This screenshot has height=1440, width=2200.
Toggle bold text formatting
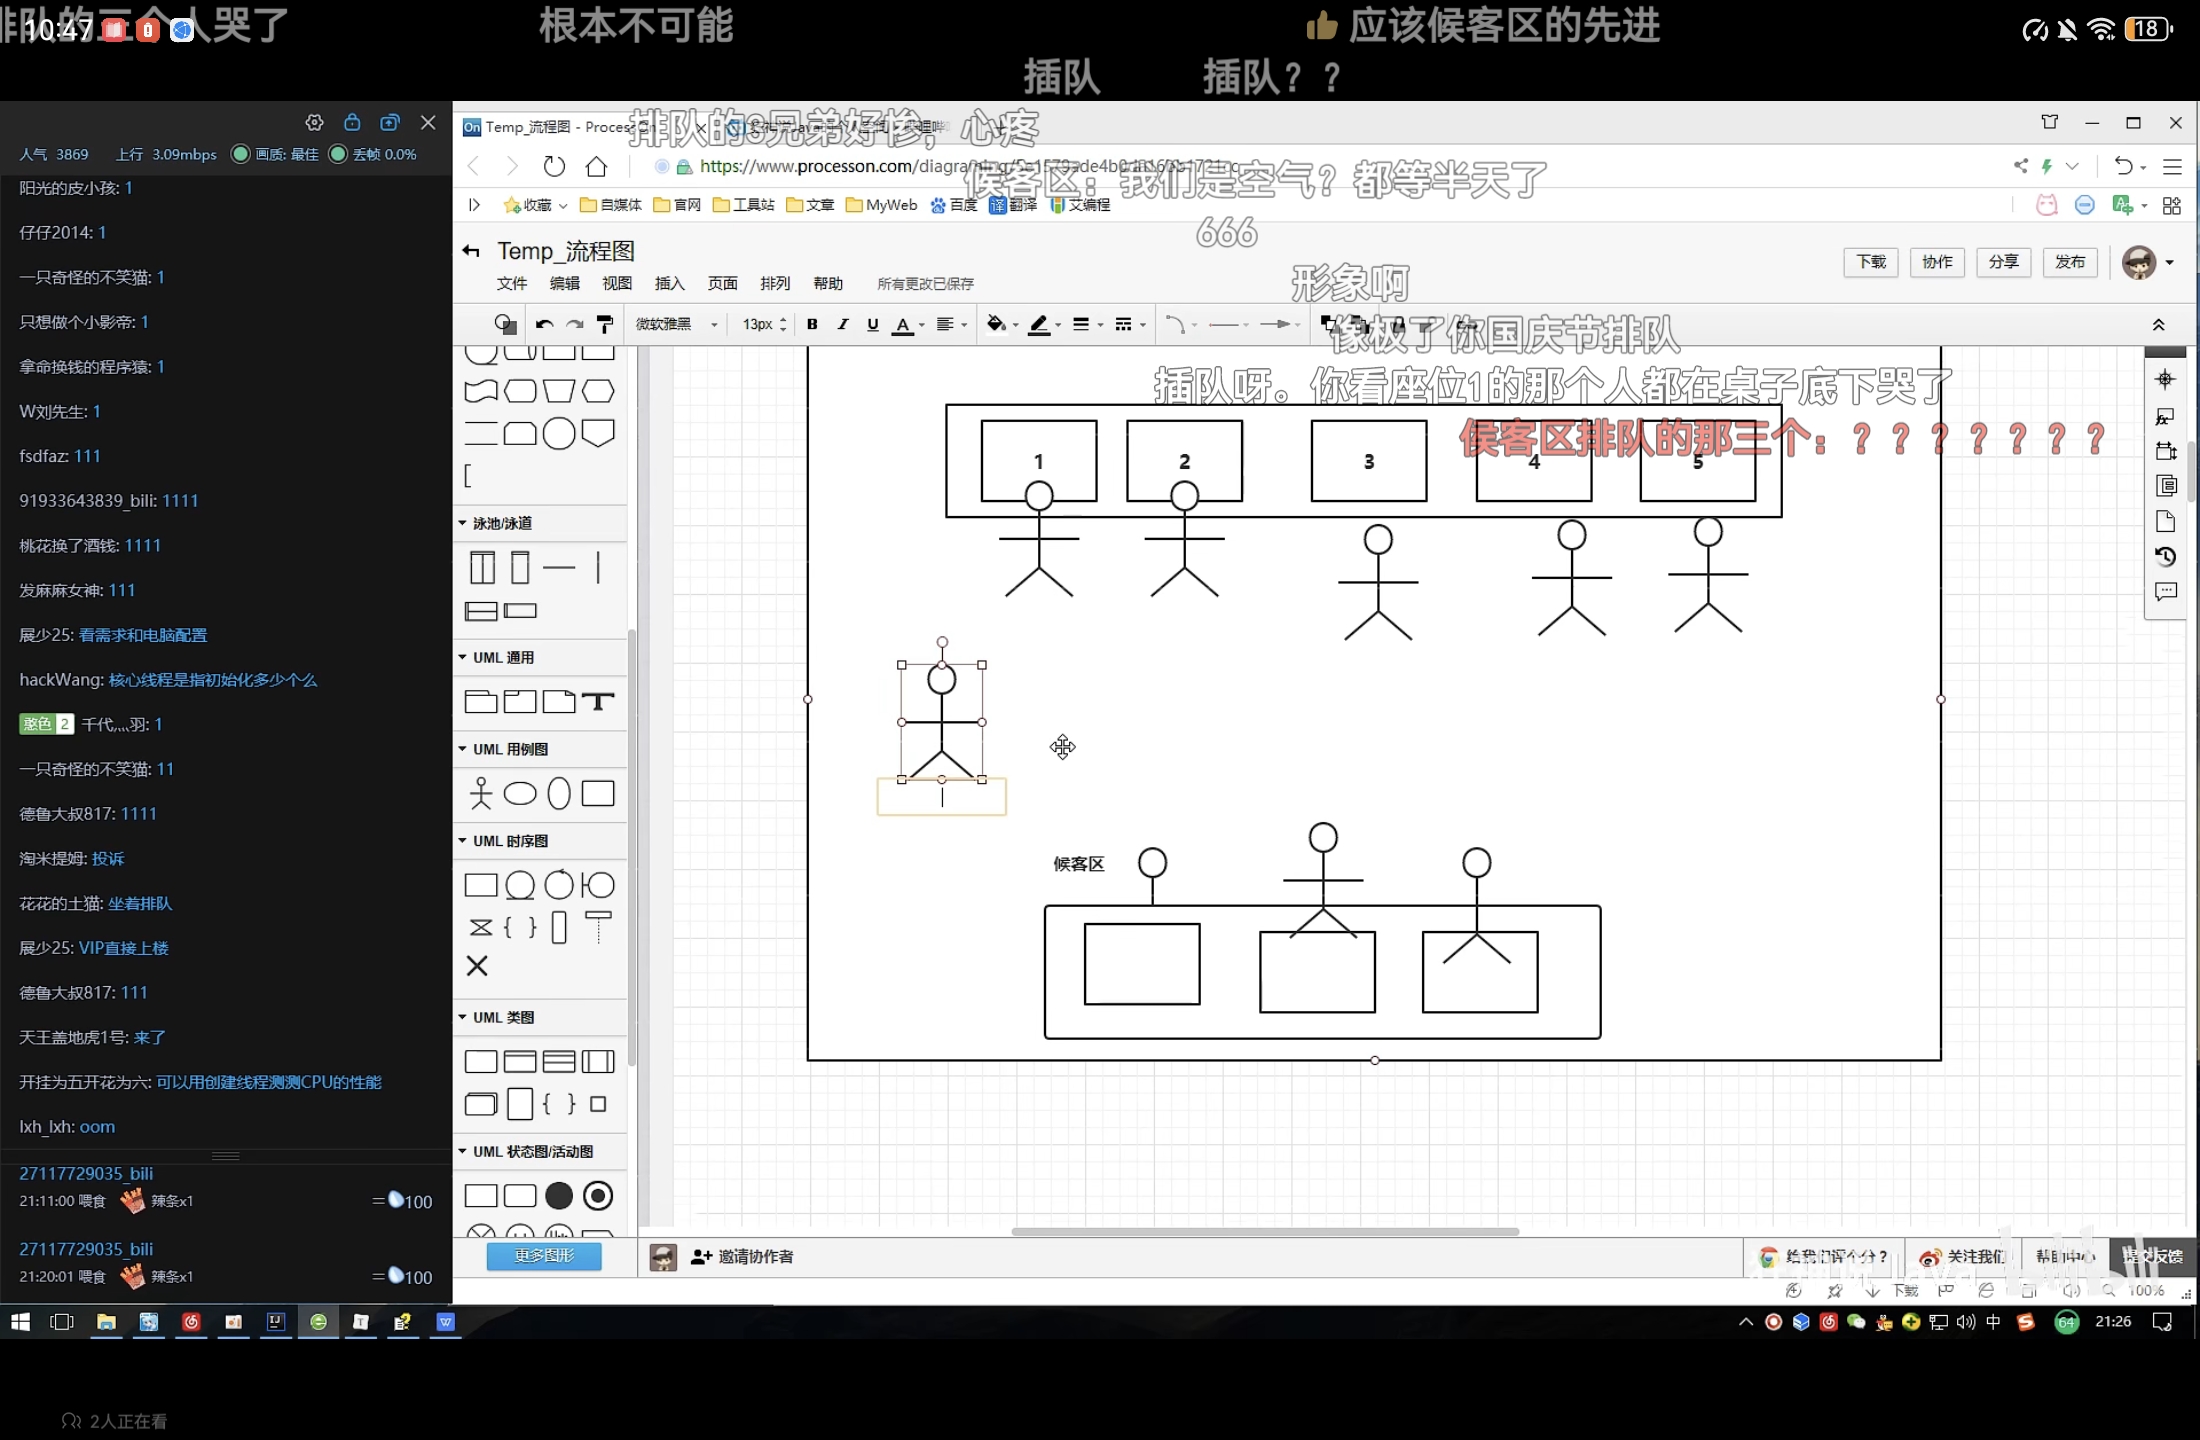pyautogui.click(x=812, y=324)
